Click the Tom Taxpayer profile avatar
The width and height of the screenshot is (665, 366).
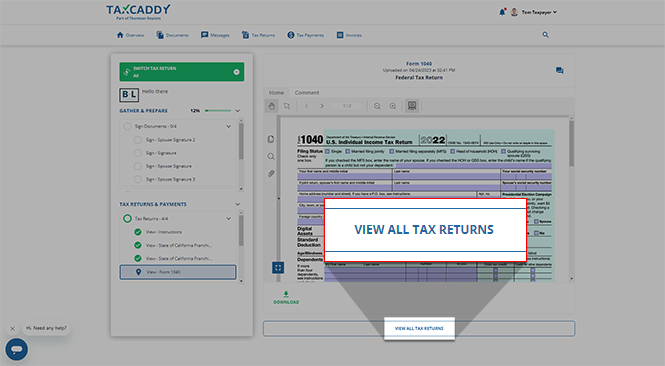coord(514,12)
